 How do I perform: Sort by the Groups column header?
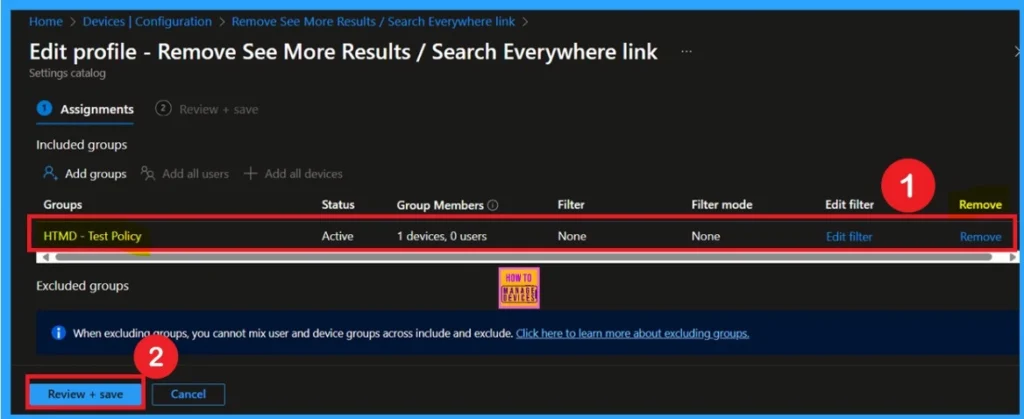click(x=63, y=205)
